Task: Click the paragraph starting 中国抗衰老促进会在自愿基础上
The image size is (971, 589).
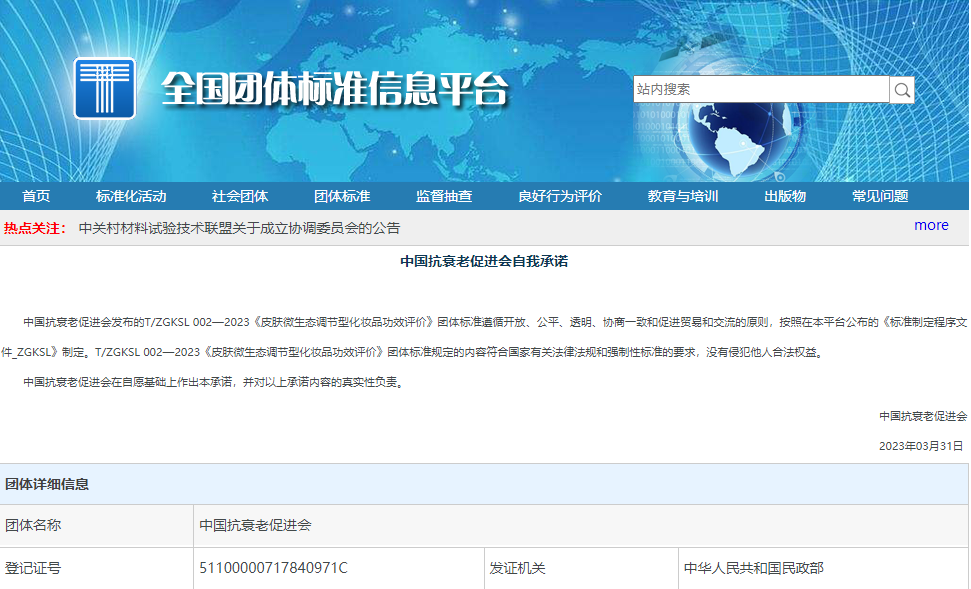Action: (x=215, y=382)
